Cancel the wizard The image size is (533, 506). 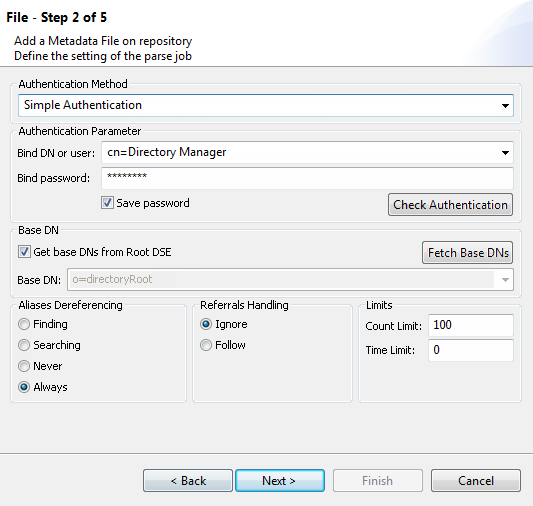pyautogui.click(x=476, y=481)
